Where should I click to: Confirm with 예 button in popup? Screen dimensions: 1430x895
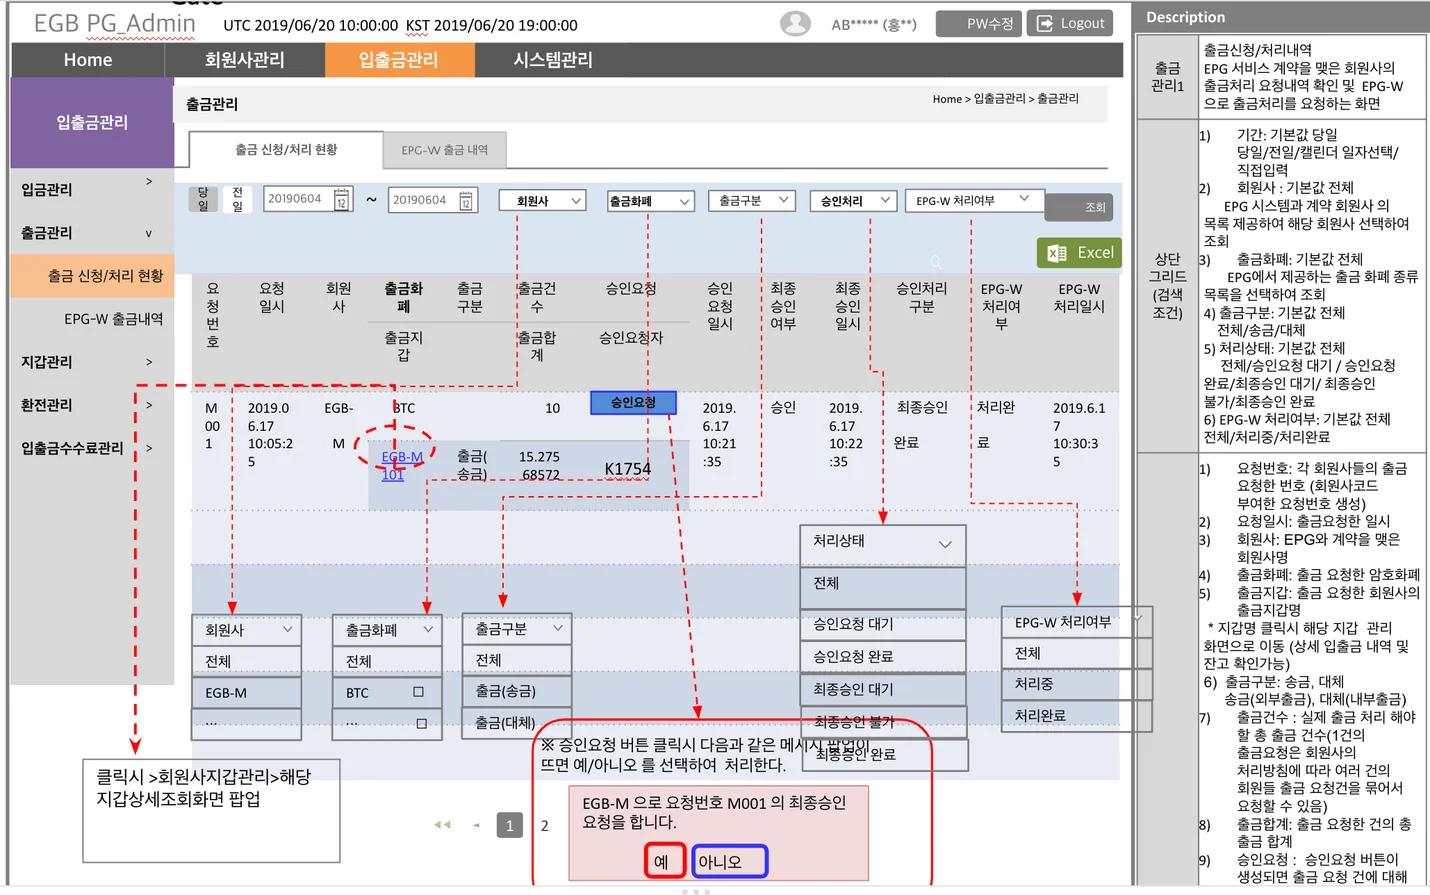[x=664, y=861]
